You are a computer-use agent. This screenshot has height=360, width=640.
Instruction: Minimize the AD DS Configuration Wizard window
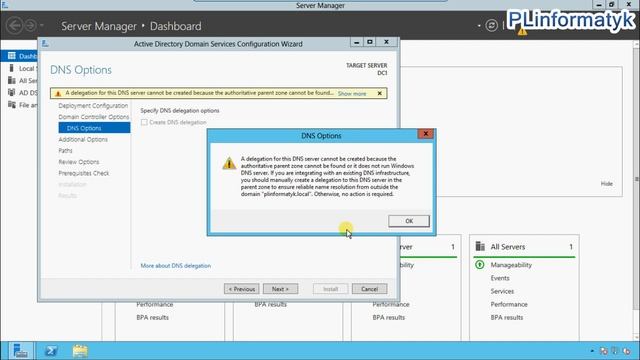point(356,42)
